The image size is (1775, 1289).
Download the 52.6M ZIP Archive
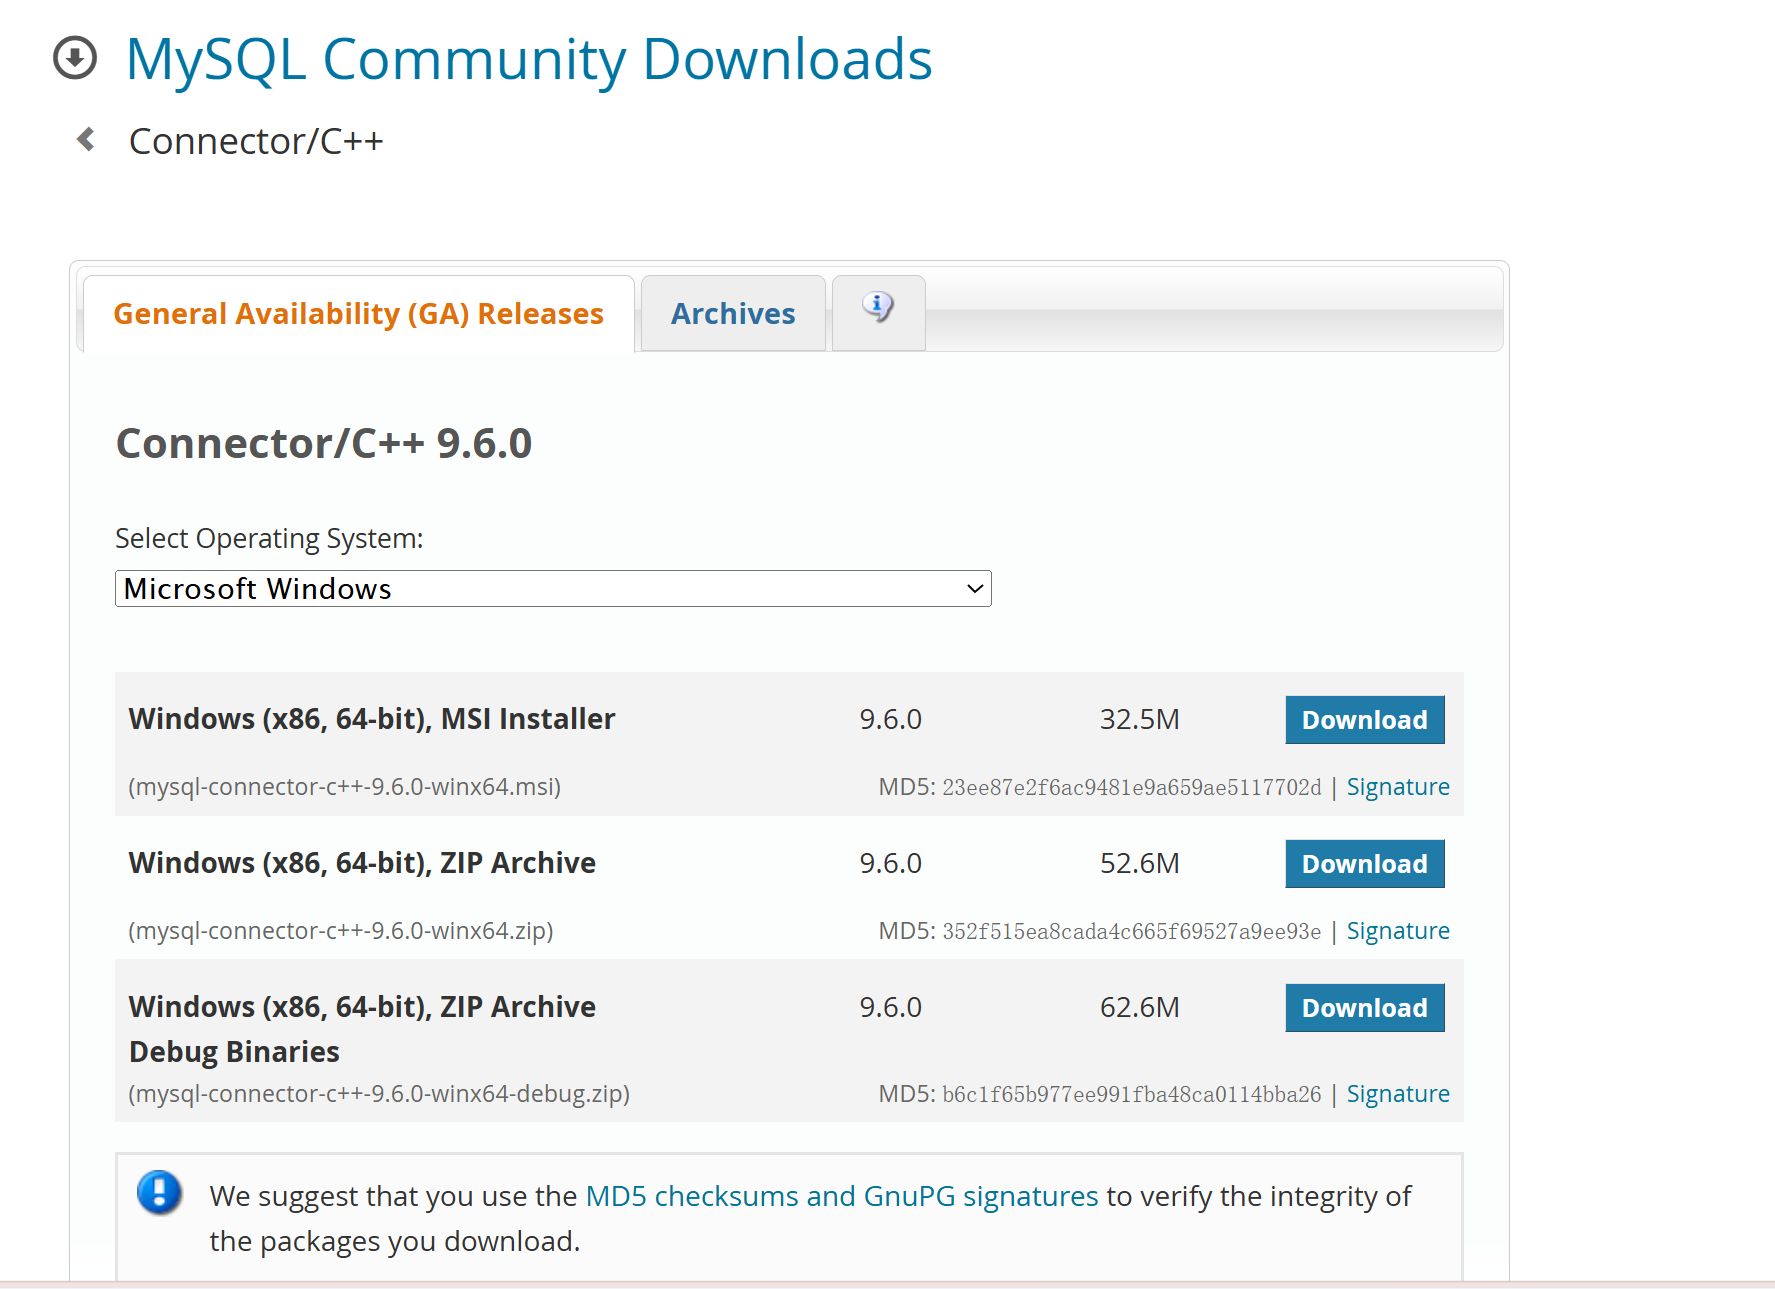[x=1364, y=864]
